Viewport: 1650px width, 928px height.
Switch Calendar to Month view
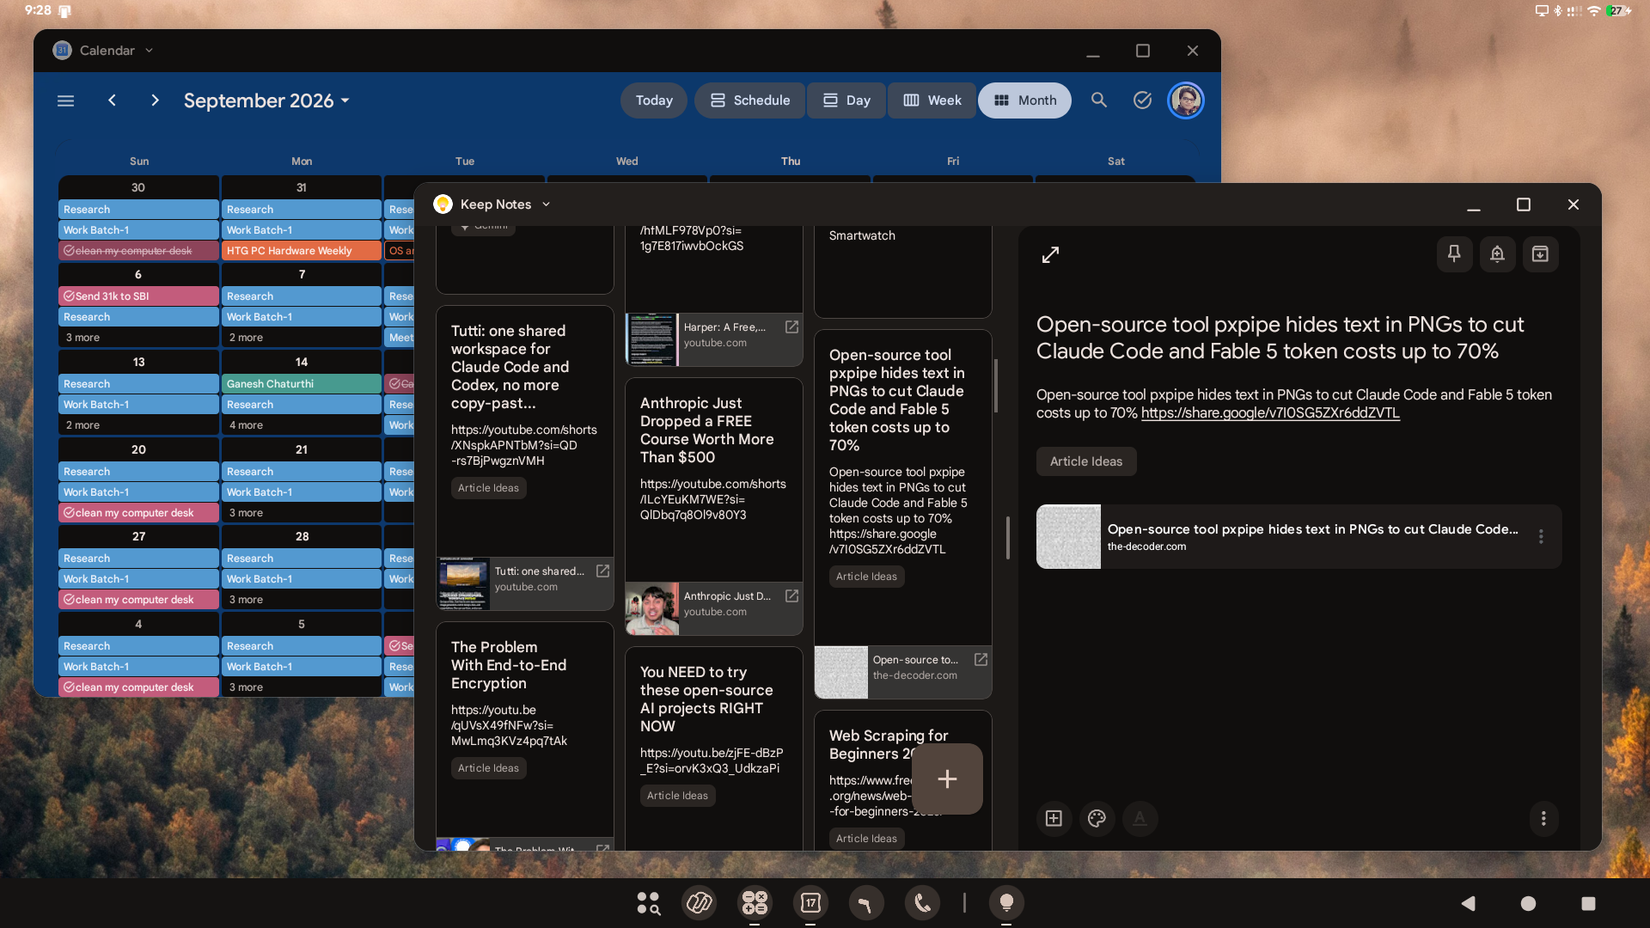click(x=1025, y=100)
